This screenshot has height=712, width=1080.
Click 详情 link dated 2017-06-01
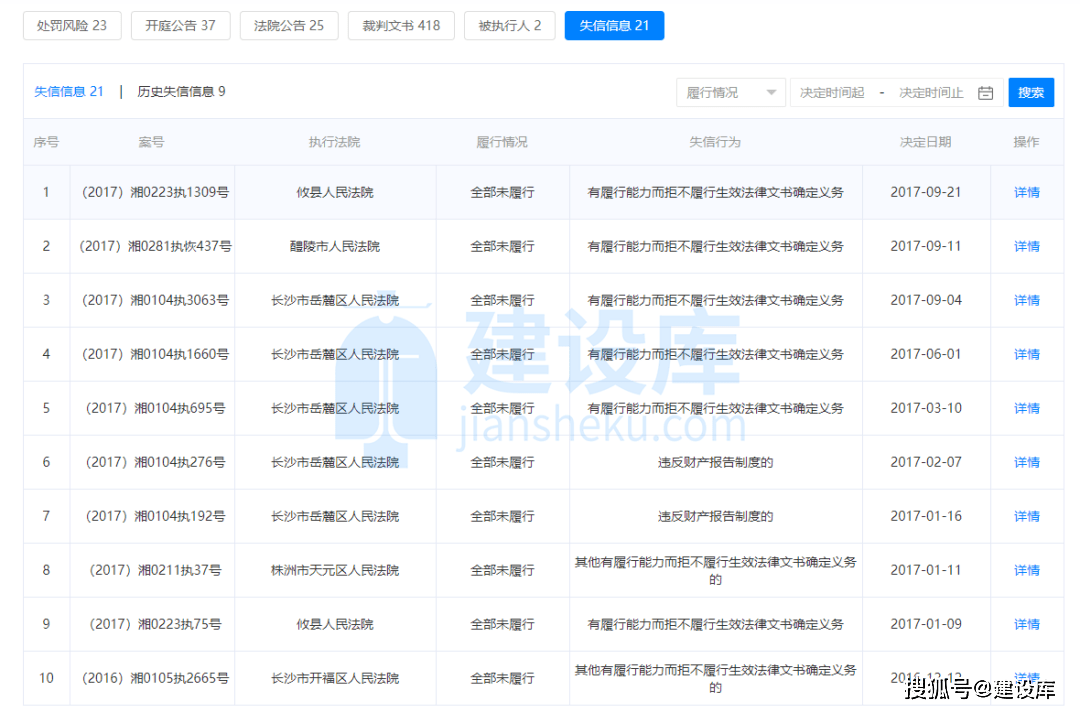pyautogui.click(x=1026, y=354)
